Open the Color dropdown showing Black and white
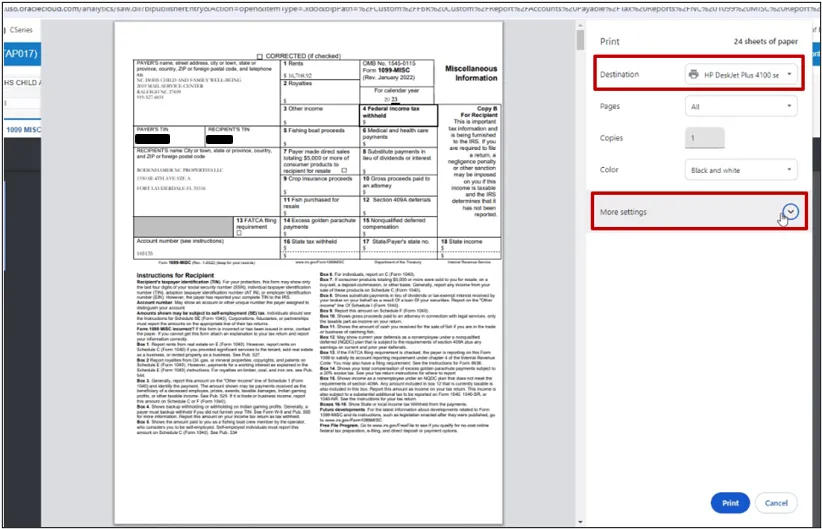This screenshot has width=822, height=529. tap(741, 170)
